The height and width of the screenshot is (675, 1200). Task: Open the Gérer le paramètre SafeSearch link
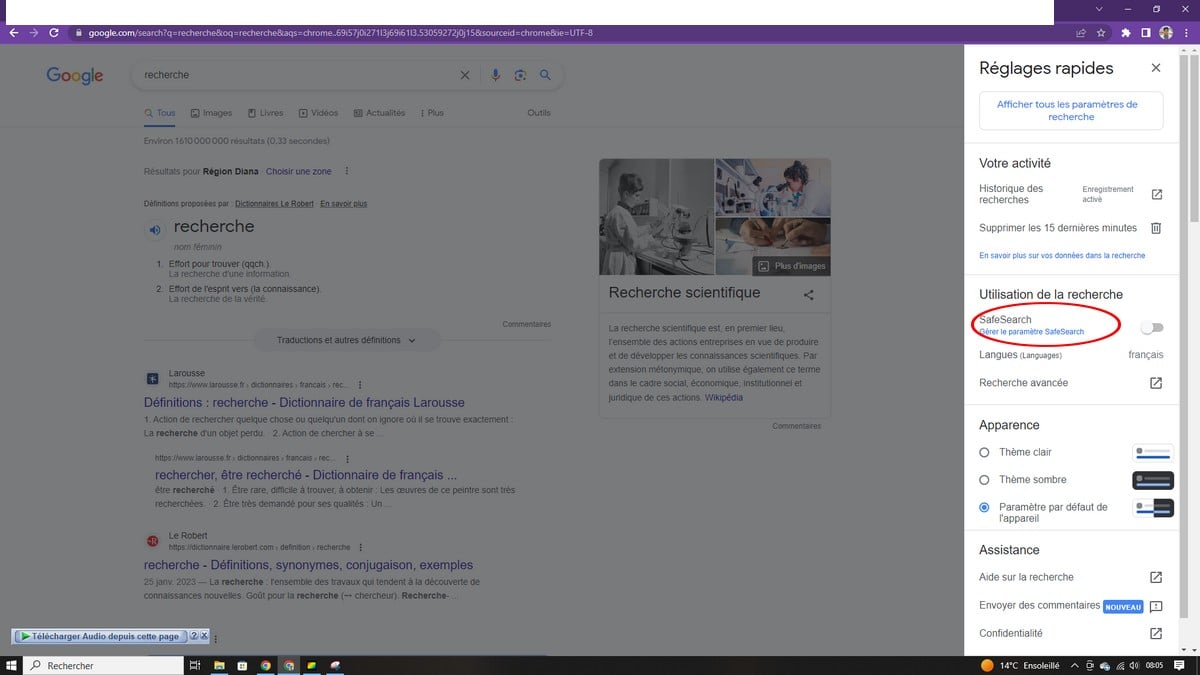(1031, 331)
